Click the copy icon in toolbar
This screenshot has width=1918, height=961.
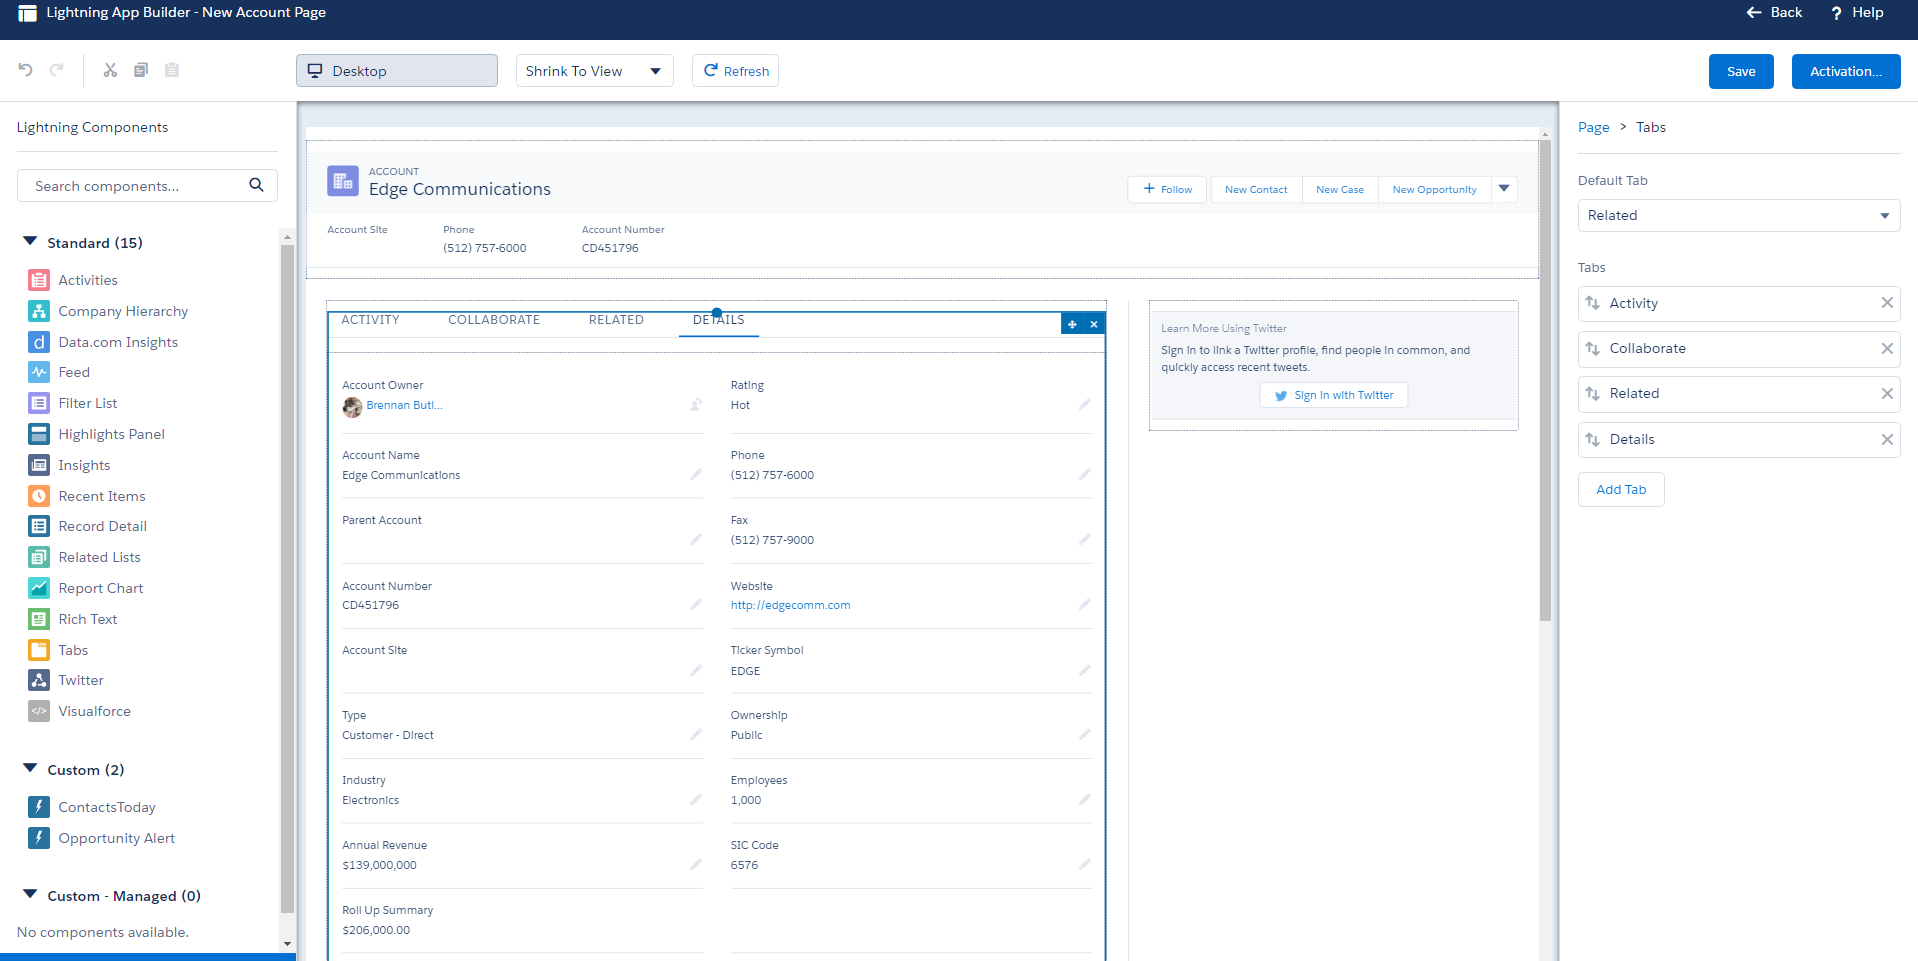pos(141,70)
